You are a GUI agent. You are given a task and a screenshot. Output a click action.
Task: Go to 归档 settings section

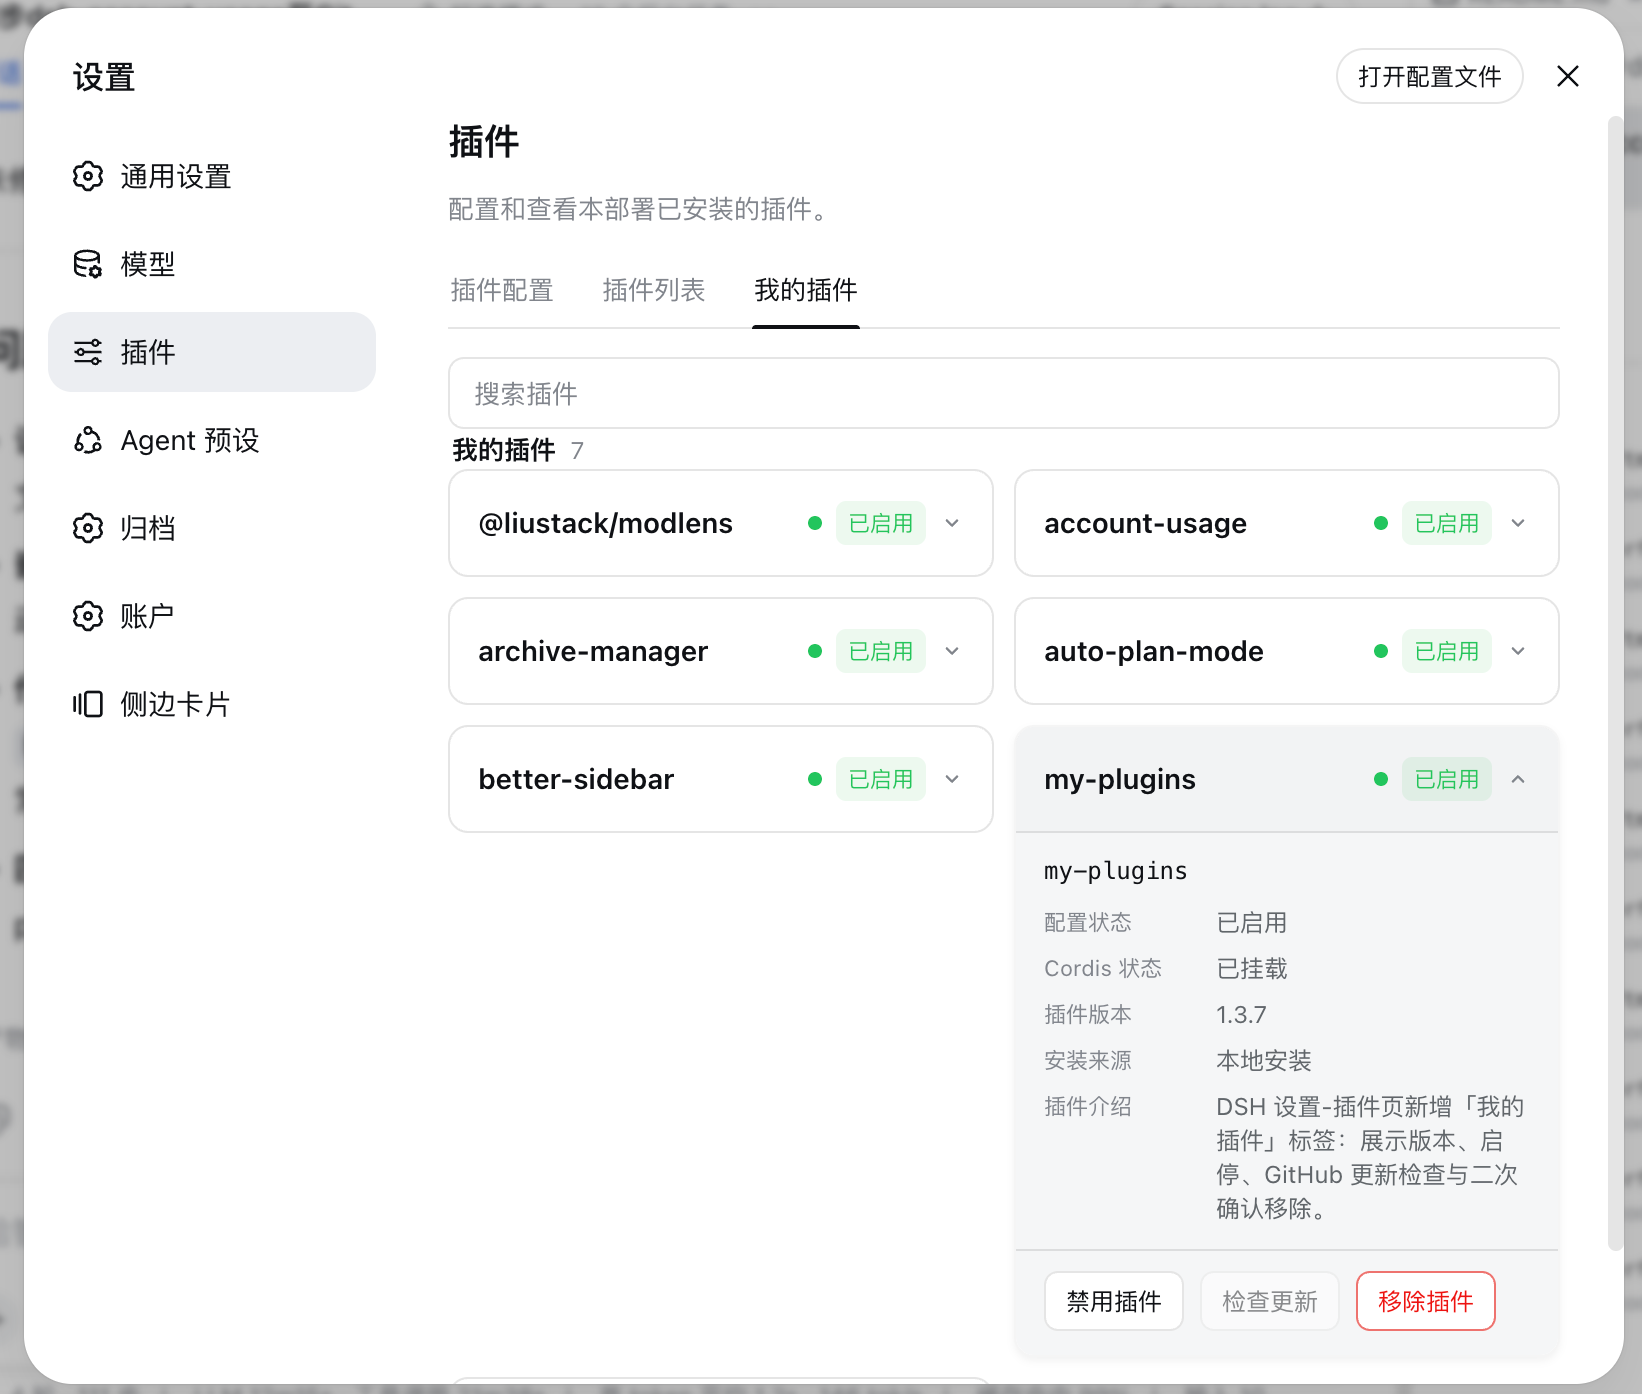tap(212, 528)
